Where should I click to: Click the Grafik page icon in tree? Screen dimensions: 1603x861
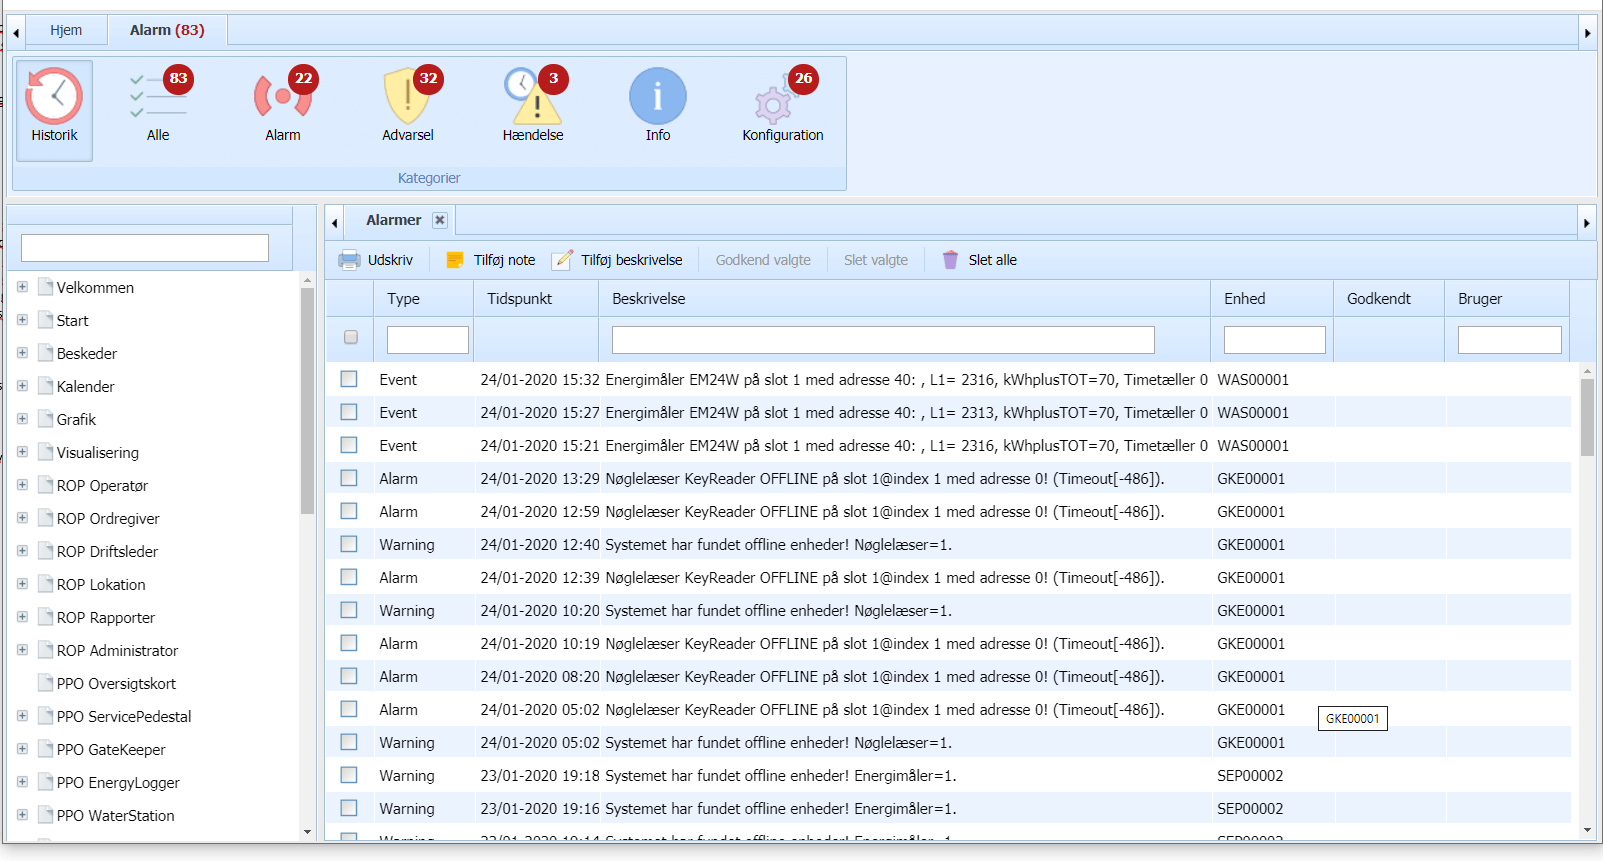click(45, 419)
